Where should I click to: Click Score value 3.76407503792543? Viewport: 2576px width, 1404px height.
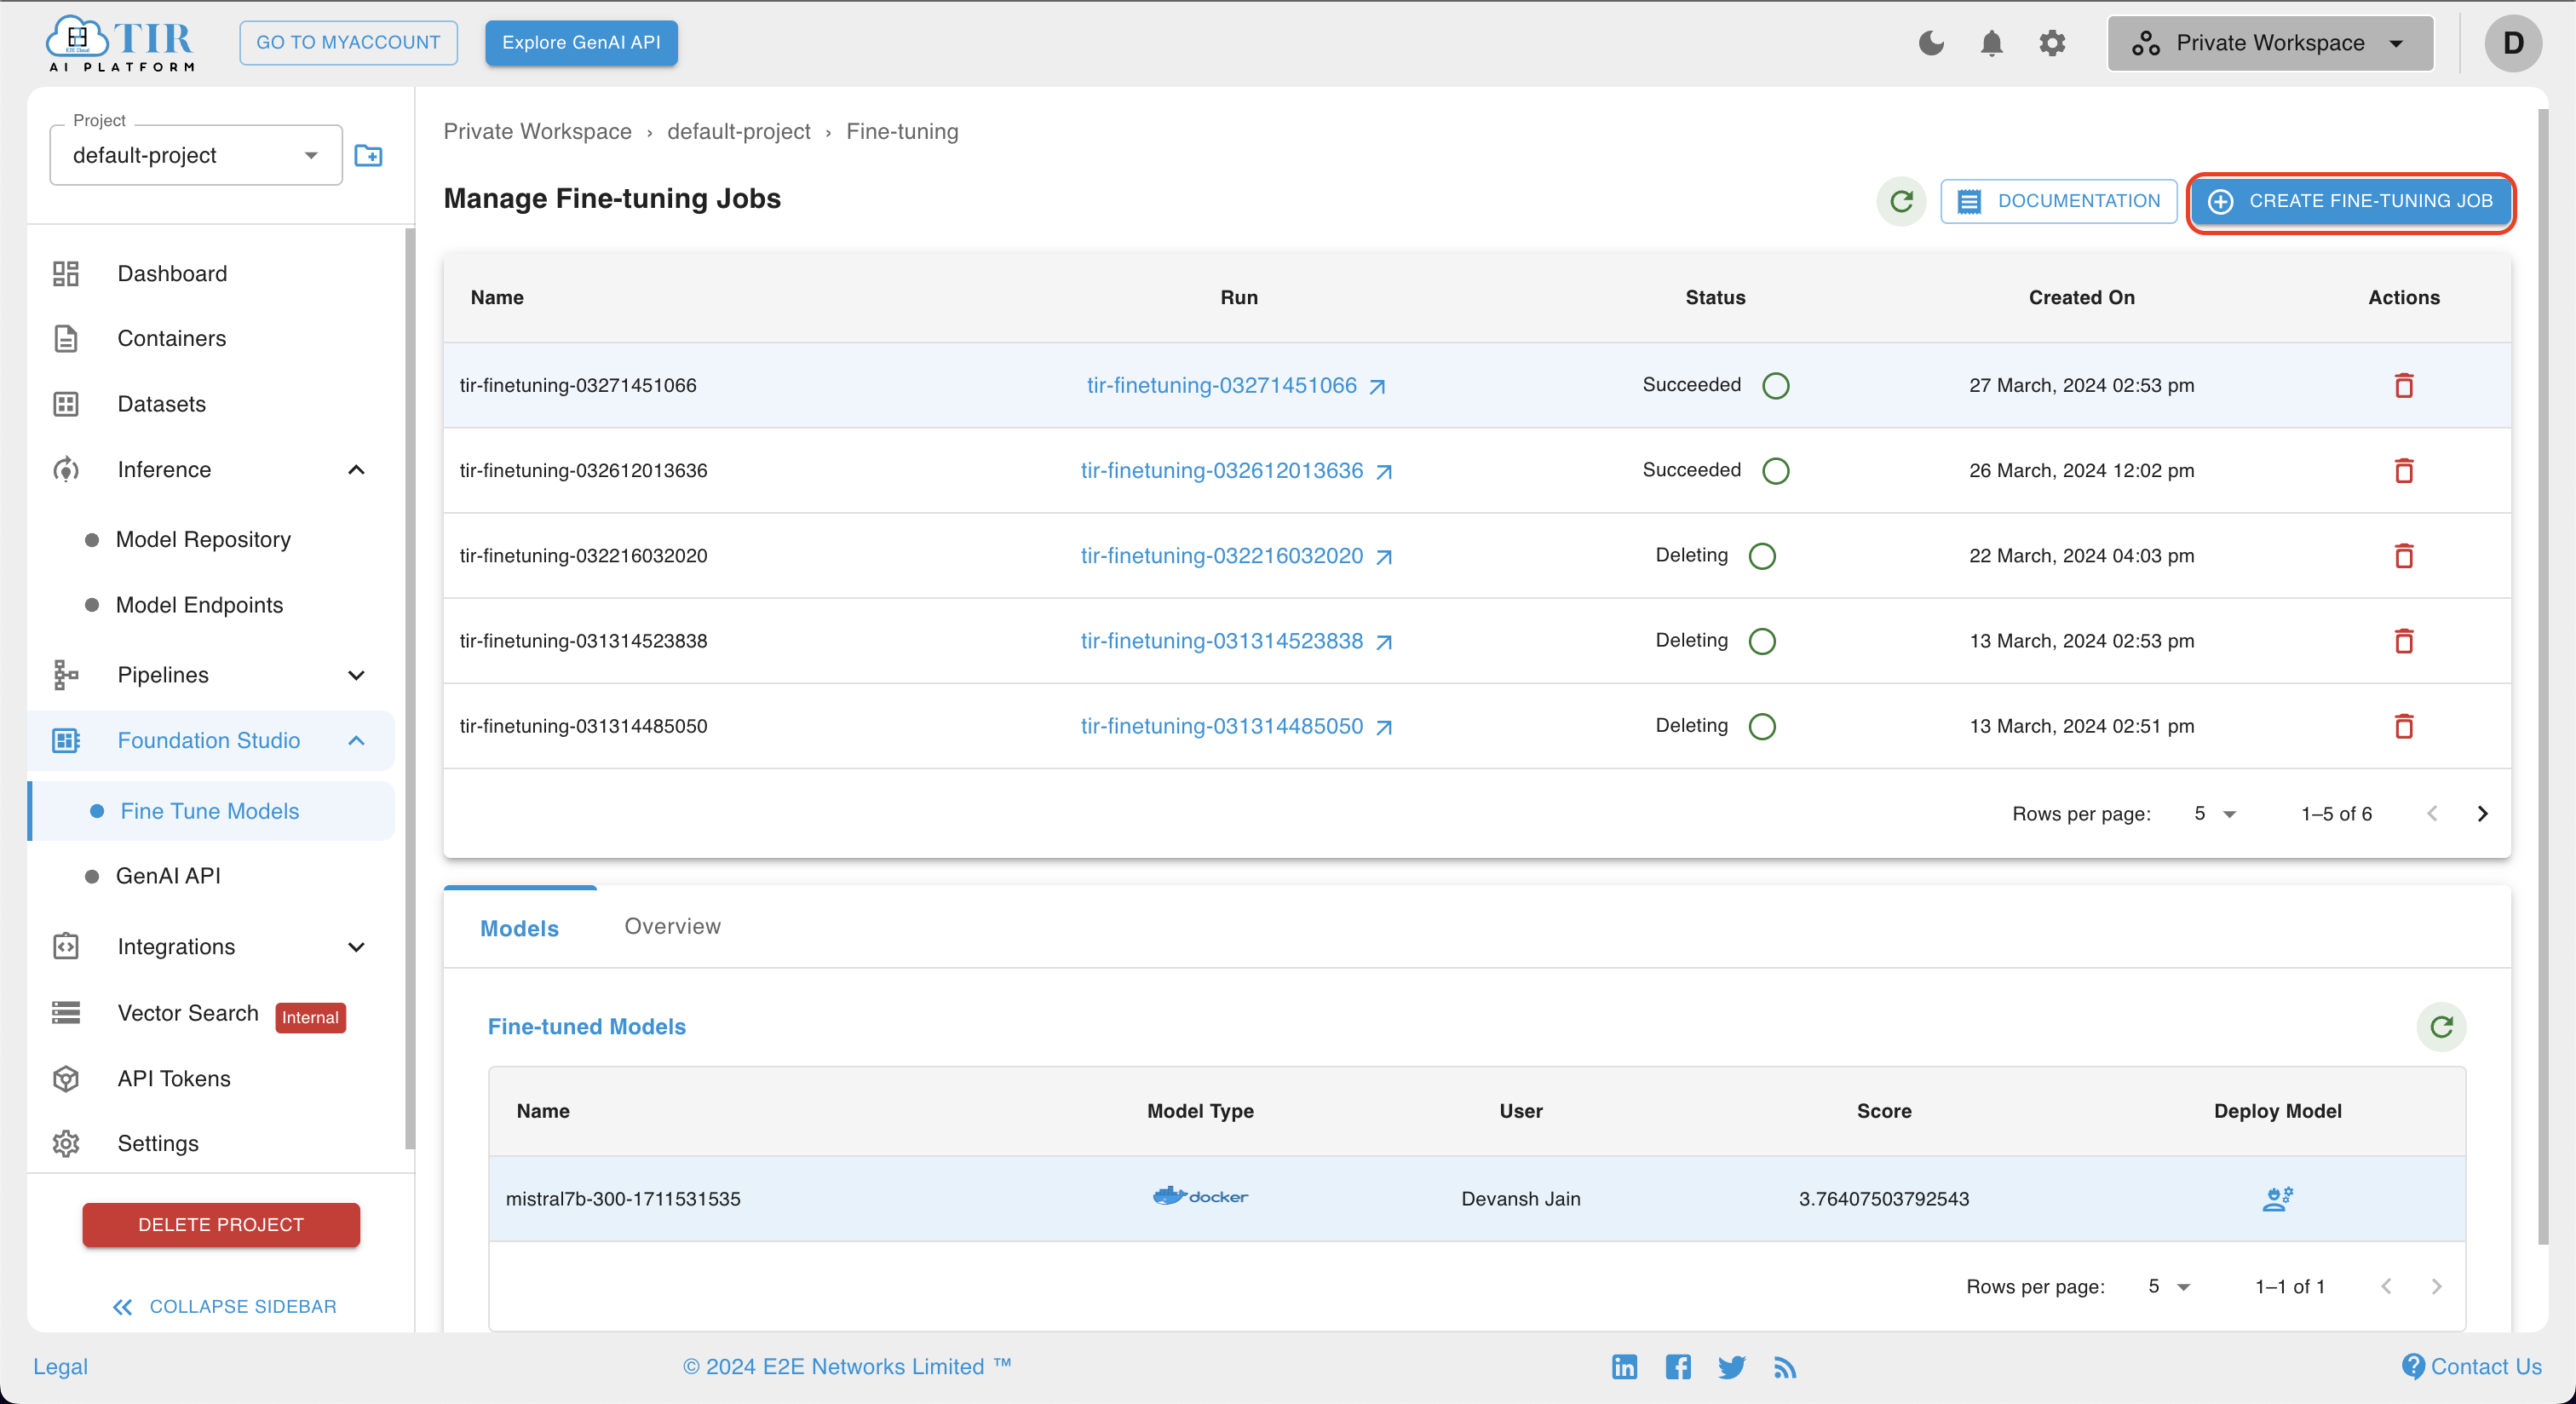pos(1884,1198)
